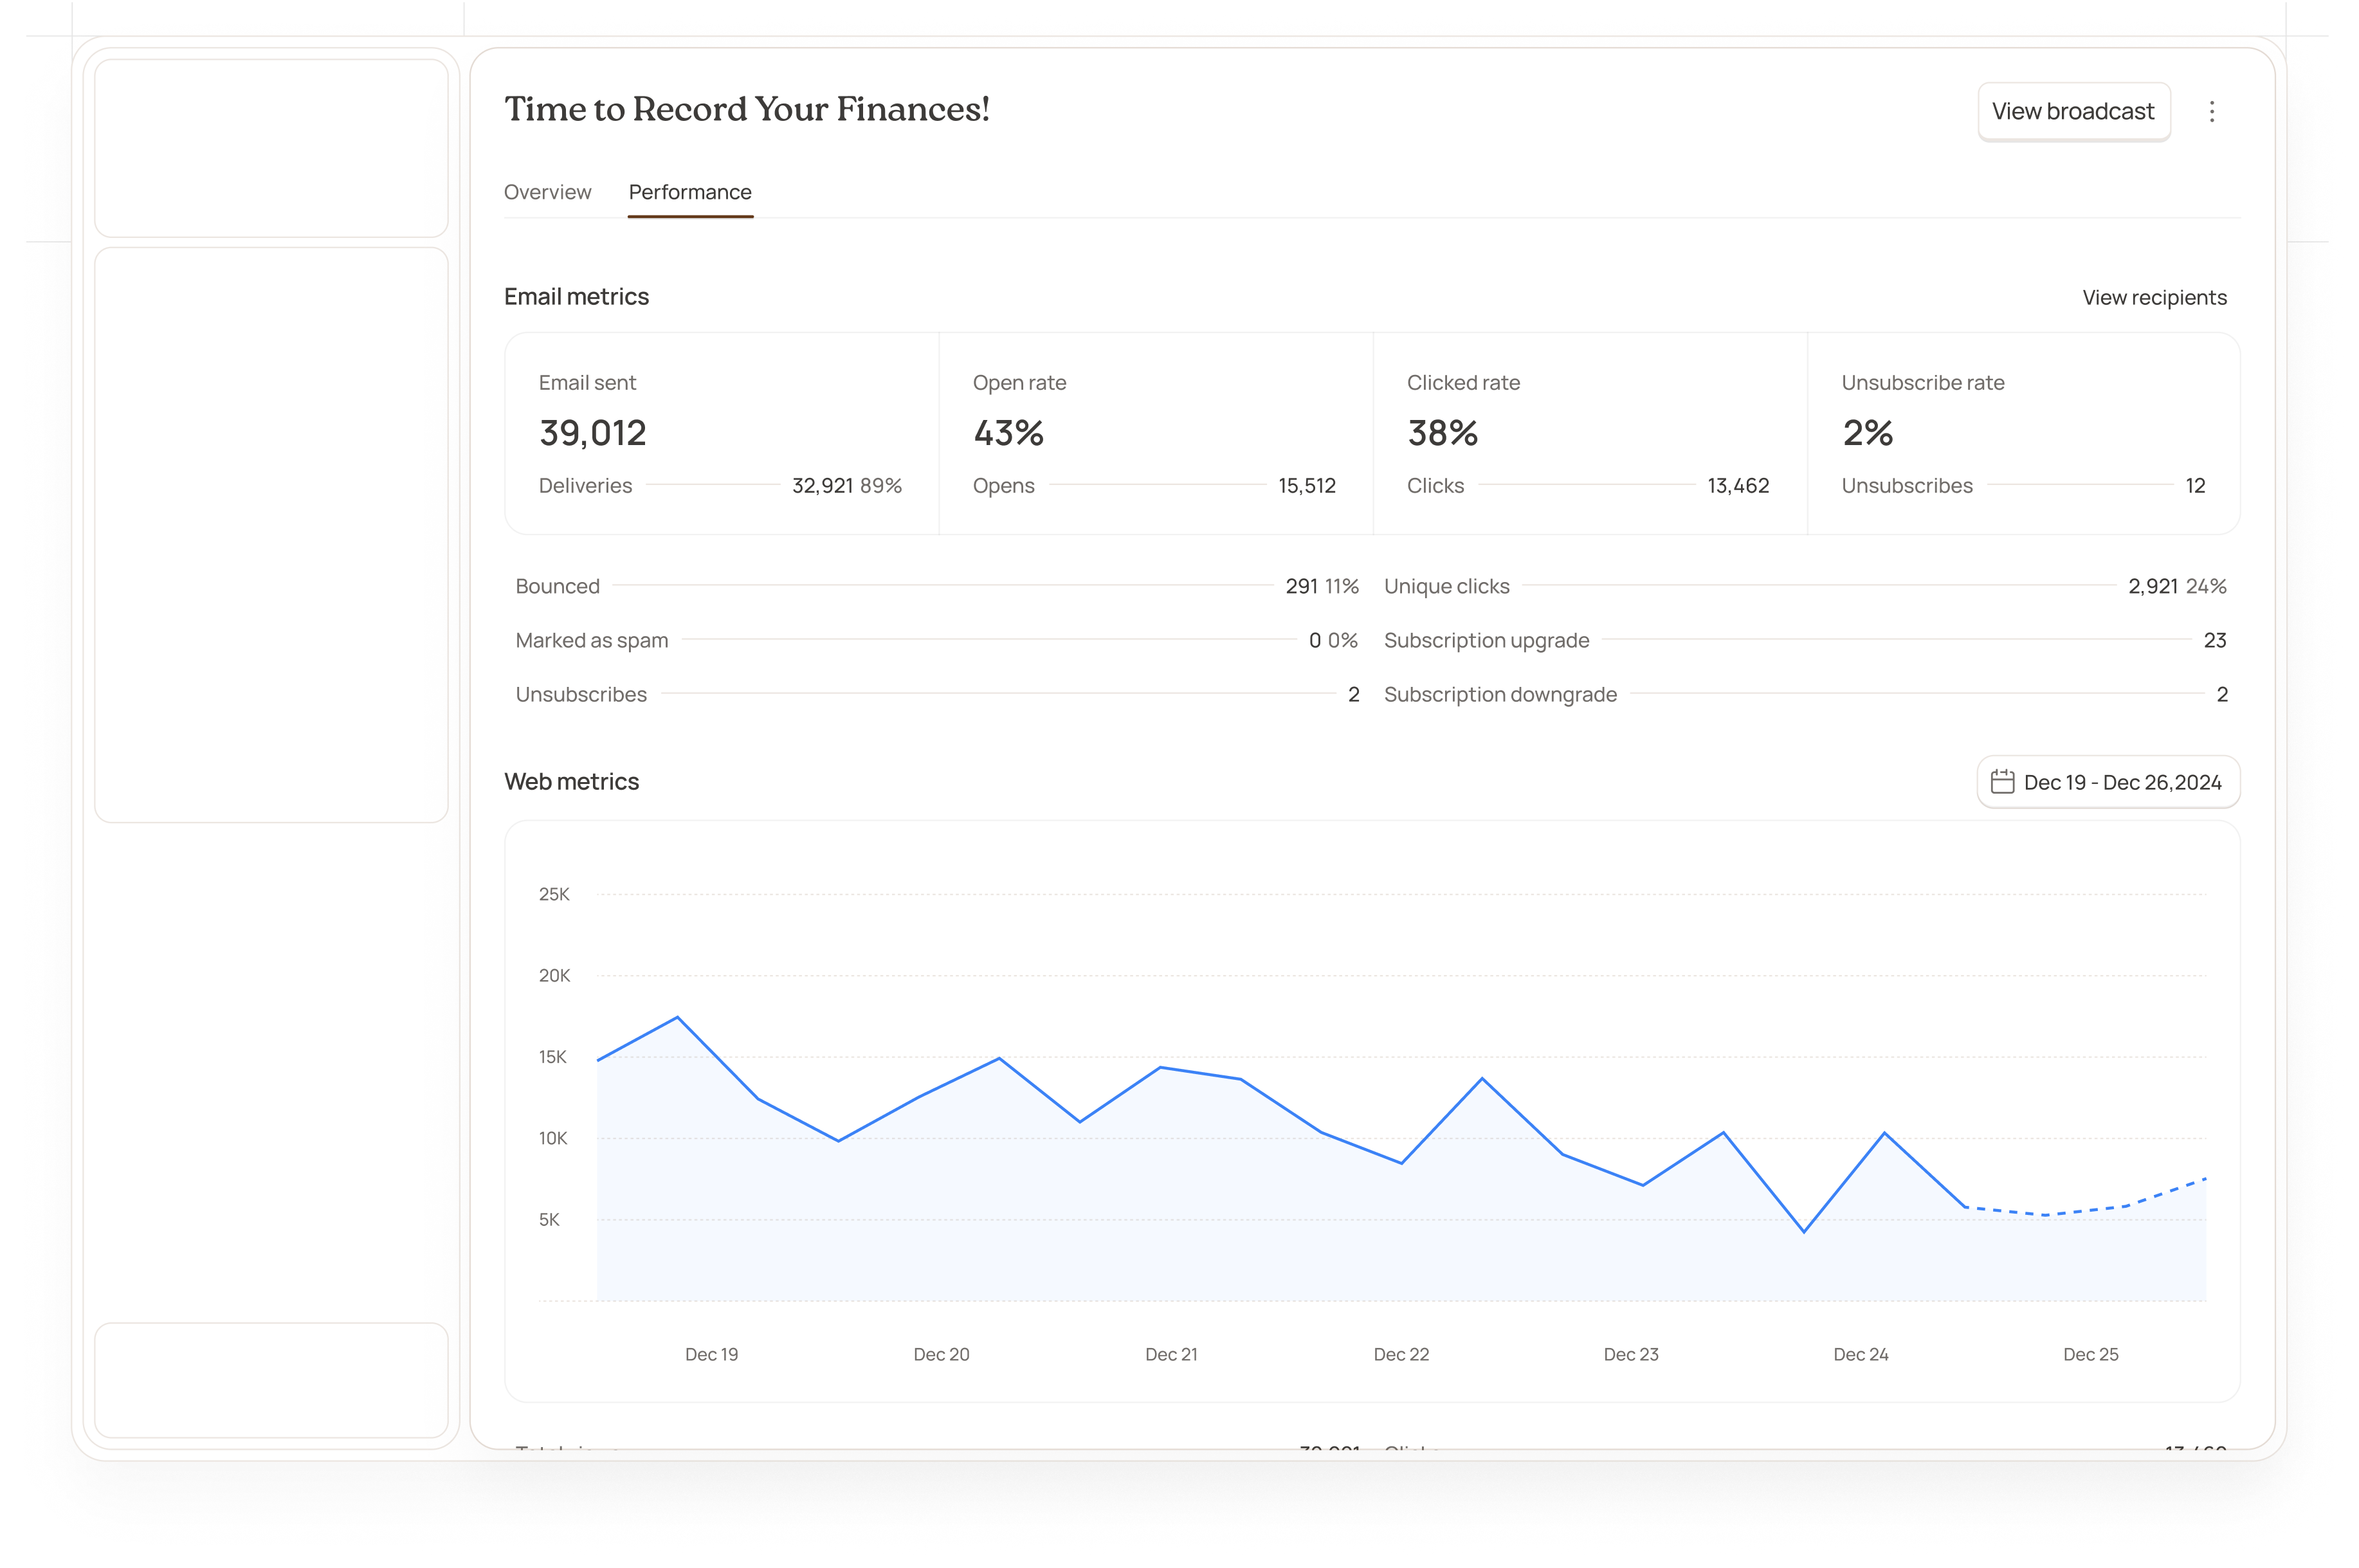Viewport: 2359px width, 1568px height.
Task: Select the Subscription upgrade metric row
Action: point(1800,640)
